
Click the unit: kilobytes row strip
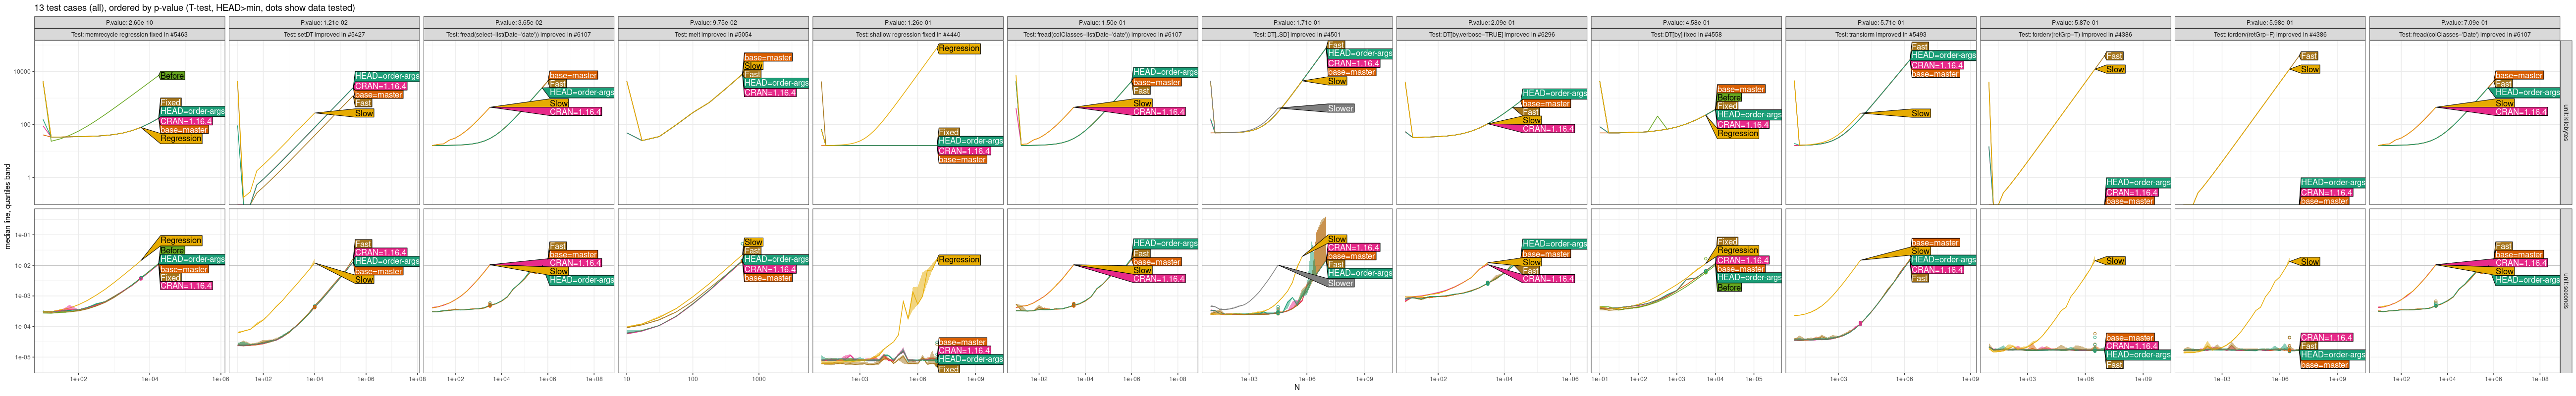[x=2566, y=122]
